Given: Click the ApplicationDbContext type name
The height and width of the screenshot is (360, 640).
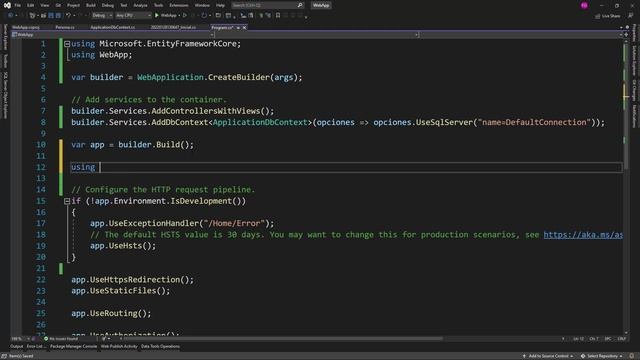Looking at the screenshot, I should 260,122.
